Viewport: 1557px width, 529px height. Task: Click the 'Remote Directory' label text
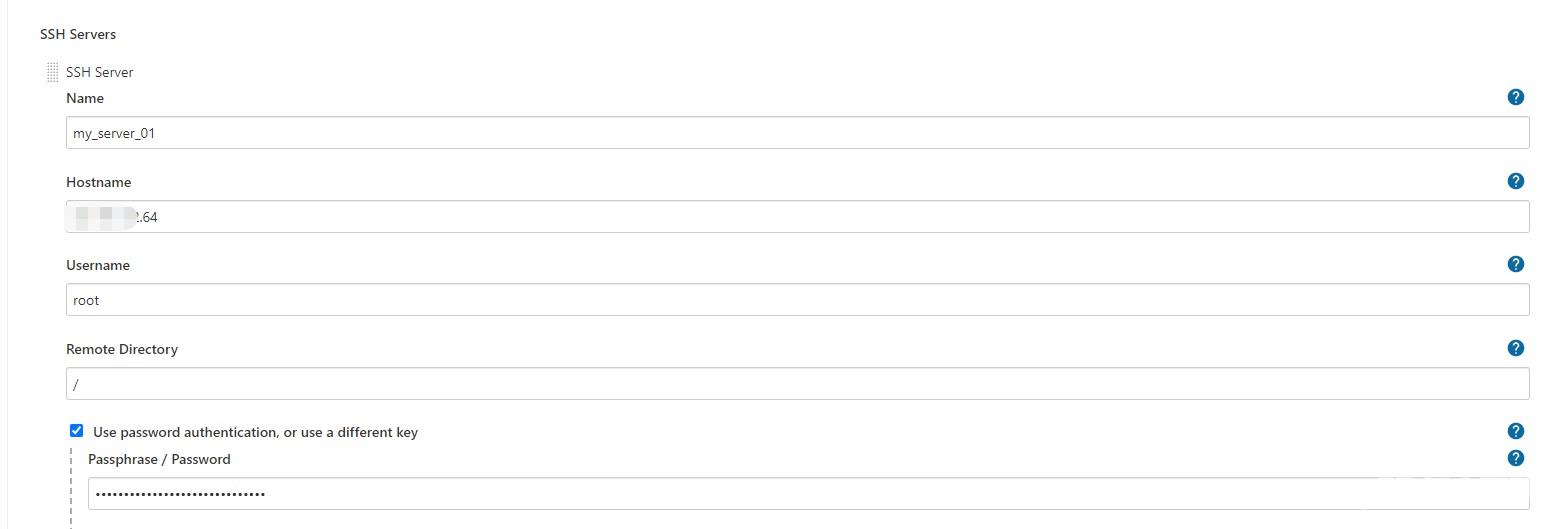(121, 349)
